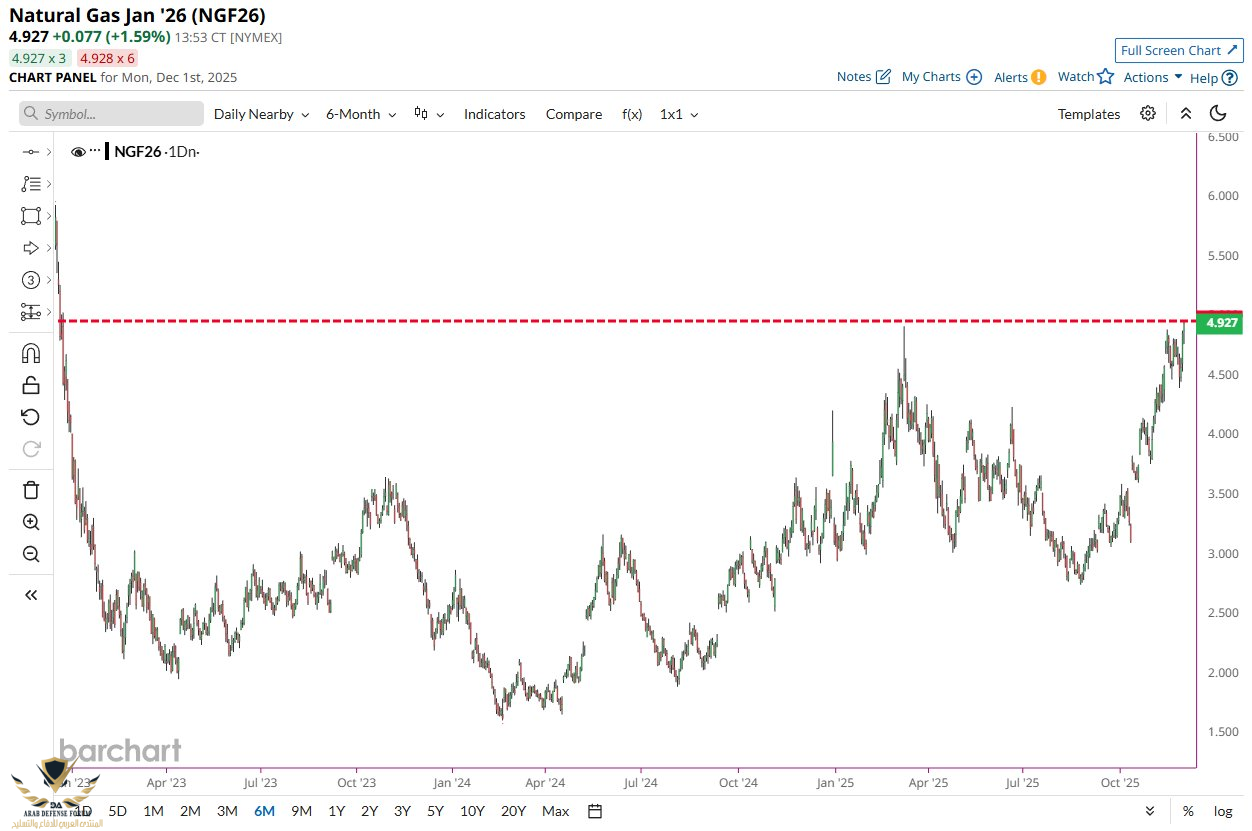Viewport: 1252px width, 831px height.
Task: Open the My Charts link
Action: pyautogui.click(x=941, y=77)
